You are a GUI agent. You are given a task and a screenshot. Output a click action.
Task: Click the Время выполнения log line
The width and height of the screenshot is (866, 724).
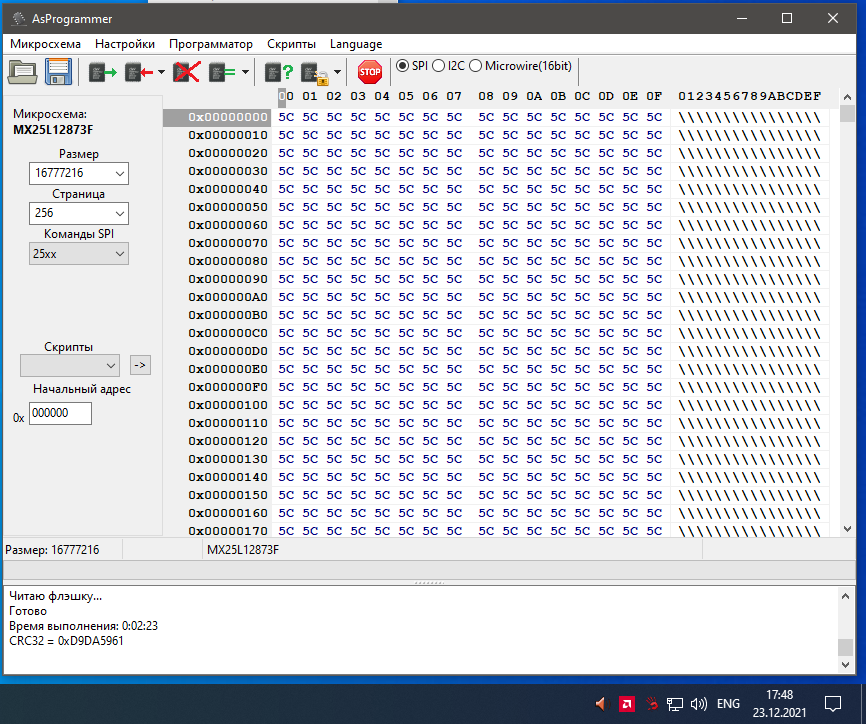[x=83, y=626]
